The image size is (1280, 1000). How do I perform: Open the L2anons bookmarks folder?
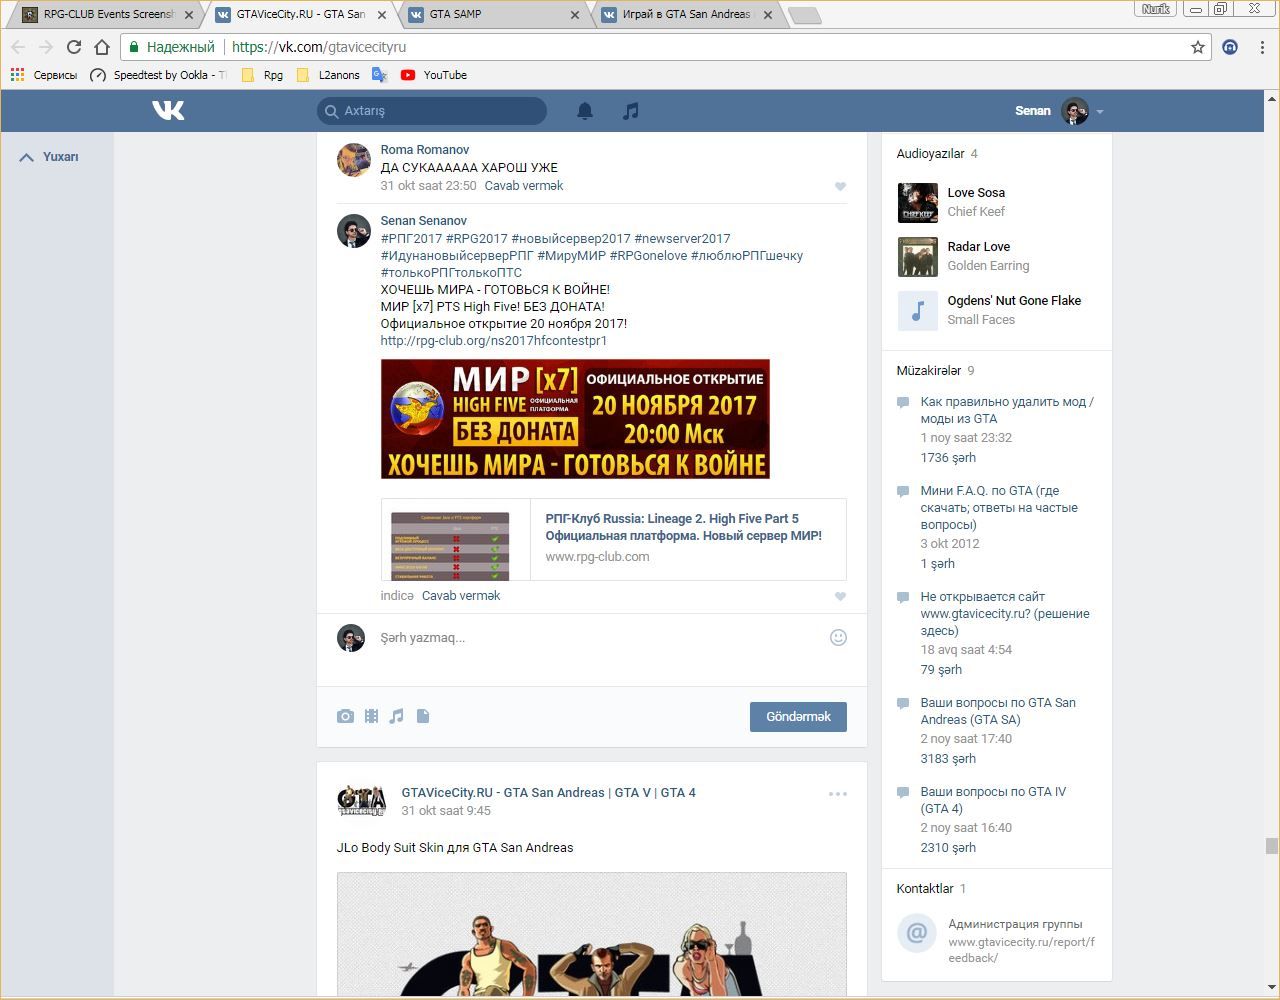coord(328,75)
